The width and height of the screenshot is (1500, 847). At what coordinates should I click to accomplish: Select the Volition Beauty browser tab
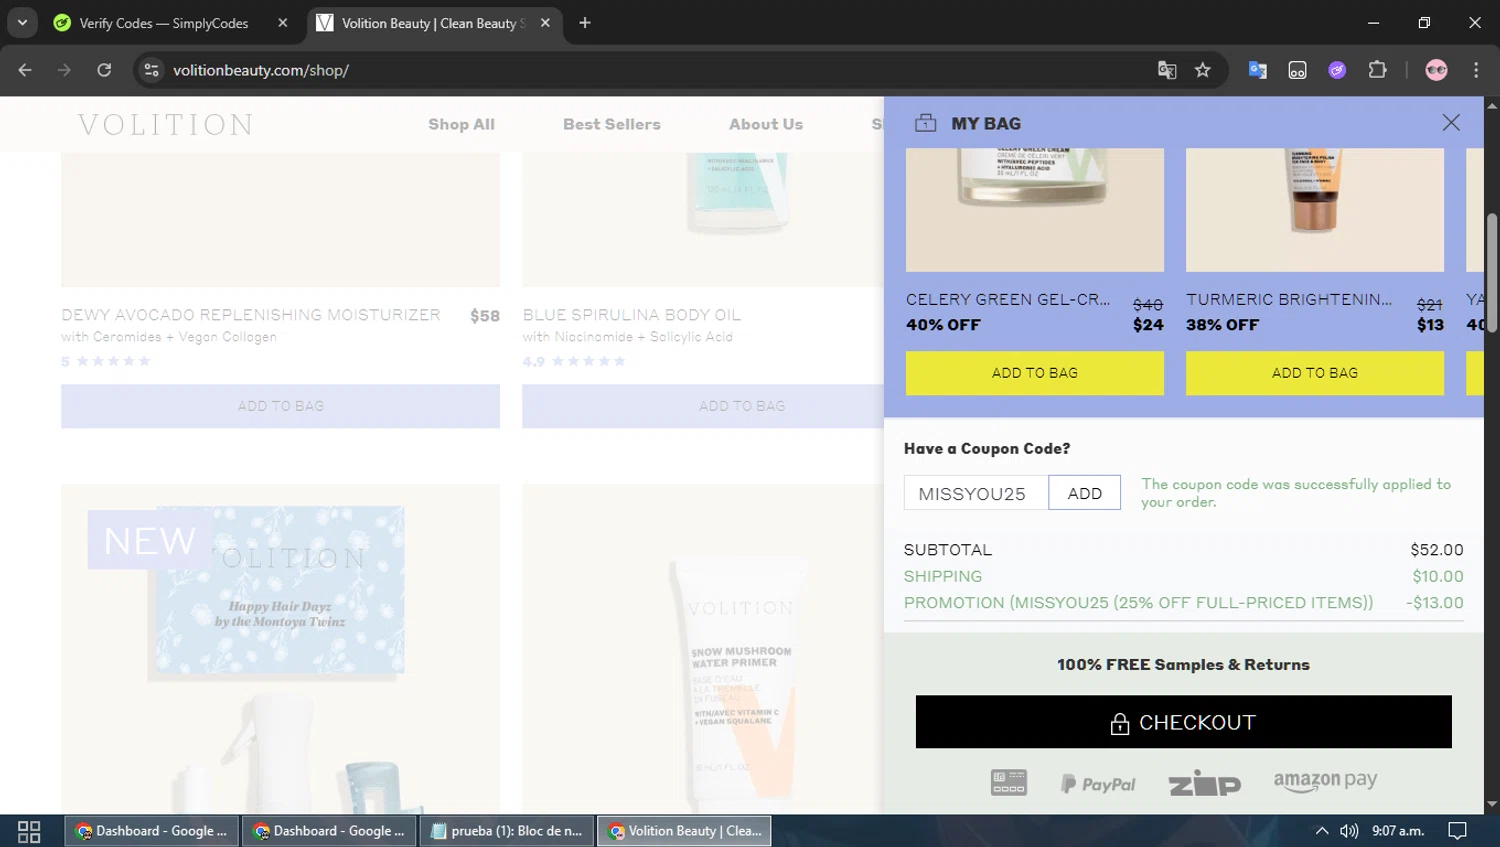click(x=433, y=23)
